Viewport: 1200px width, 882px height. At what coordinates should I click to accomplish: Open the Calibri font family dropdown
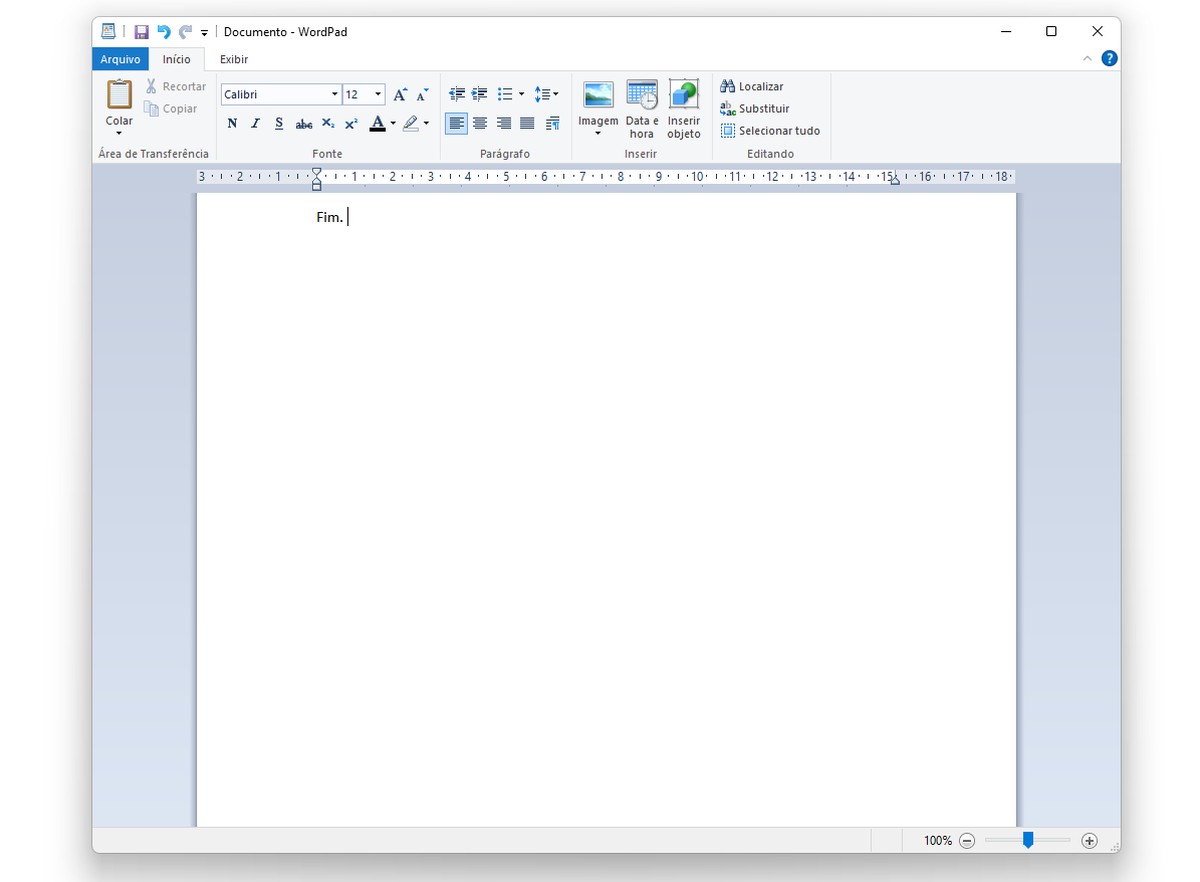pos(334,93)
